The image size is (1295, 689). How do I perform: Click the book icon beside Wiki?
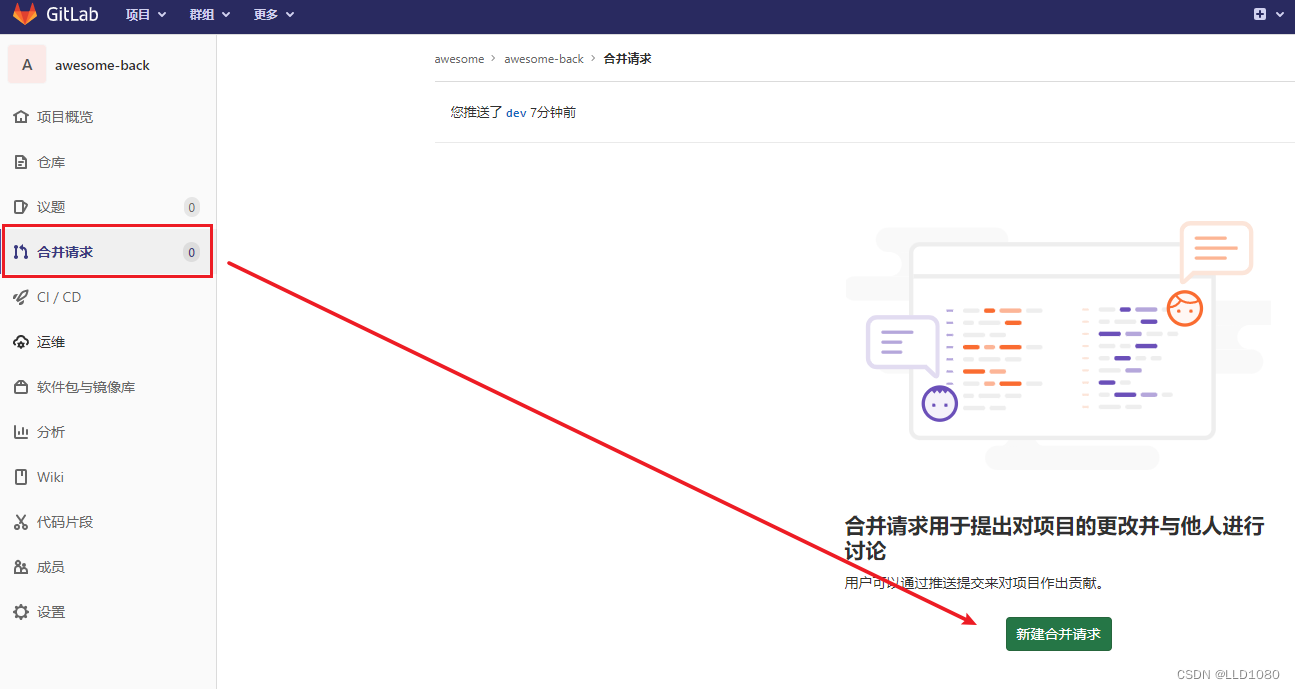(21, 477)
